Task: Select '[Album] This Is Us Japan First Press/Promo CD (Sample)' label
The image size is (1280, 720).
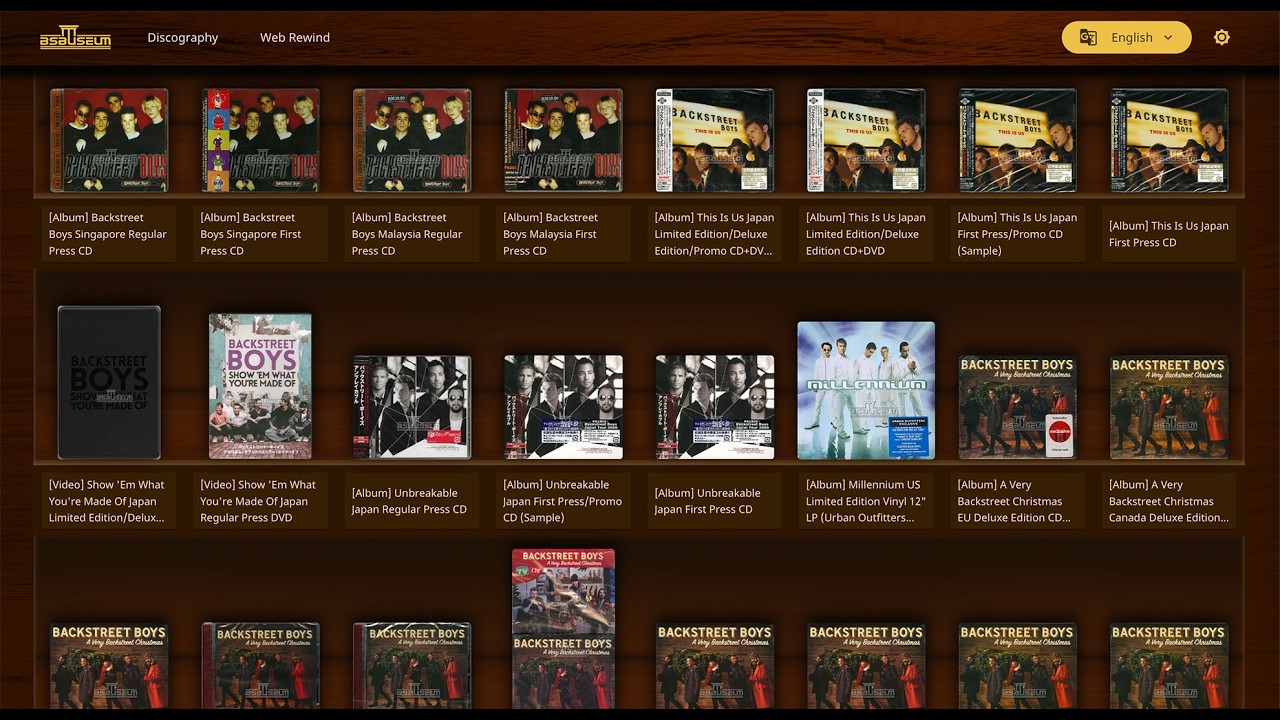Action: (x=1018, y=234)
